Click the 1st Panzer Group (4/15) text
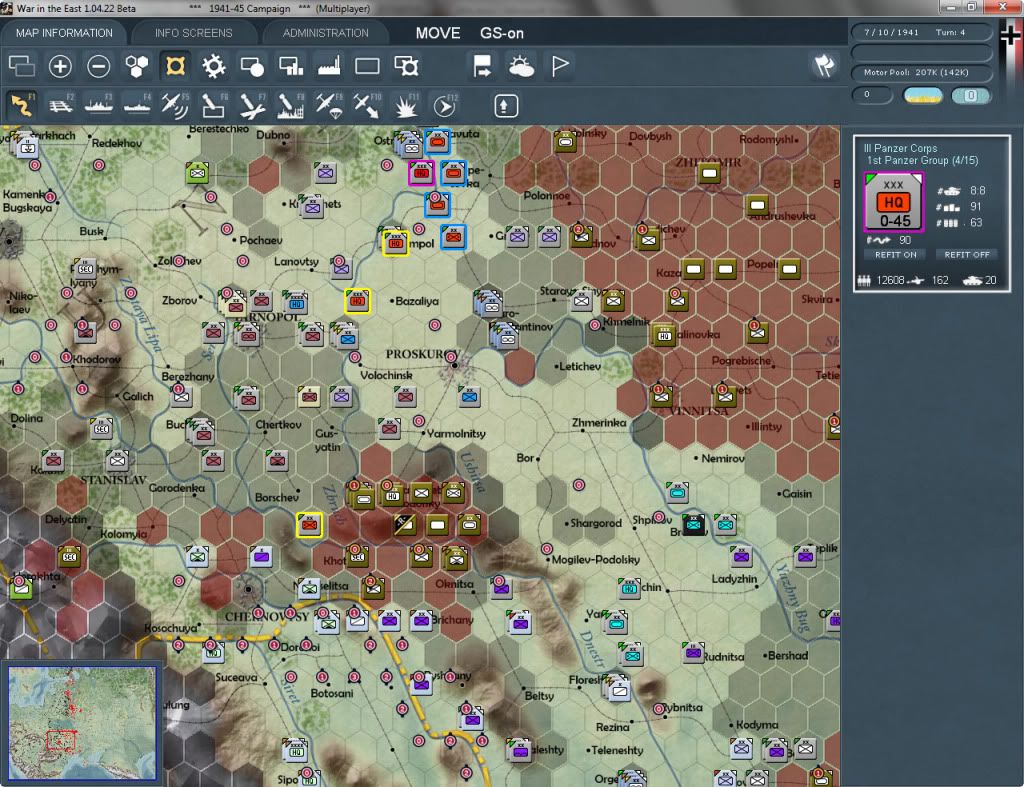The image size is (1024, 787). pos(922,161)
